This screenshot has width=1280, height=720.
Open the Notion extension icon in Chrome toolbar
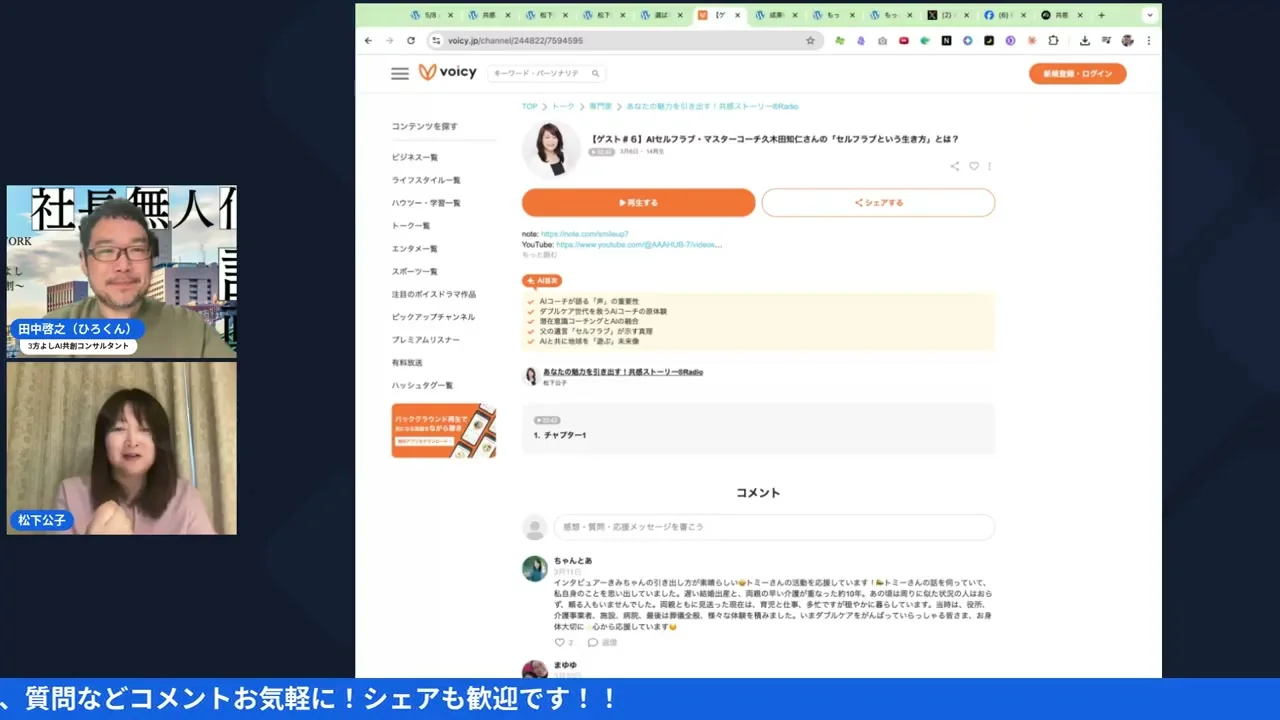coord(946,40)
